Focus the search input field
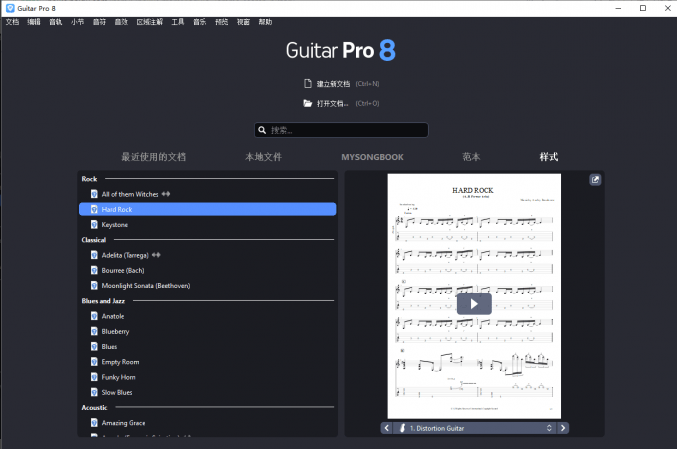This screenshot has height=449, width=677. click(341, 130)
